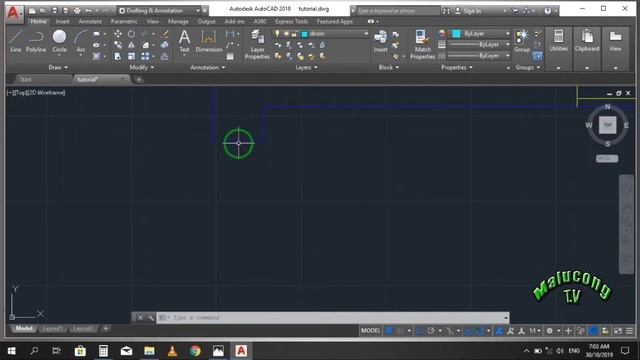
Task: Click the Plot (print) icon in quick access toolbar
Action: point(77,10)
